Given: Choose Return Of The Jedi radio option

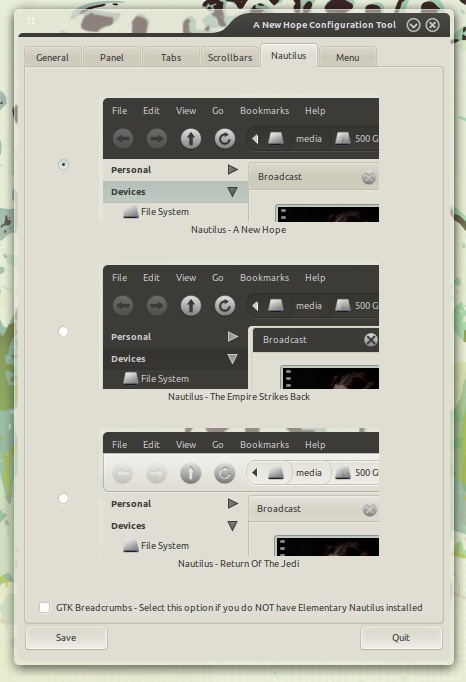Looking at the screenshot, I should click(x=64, y=498).
